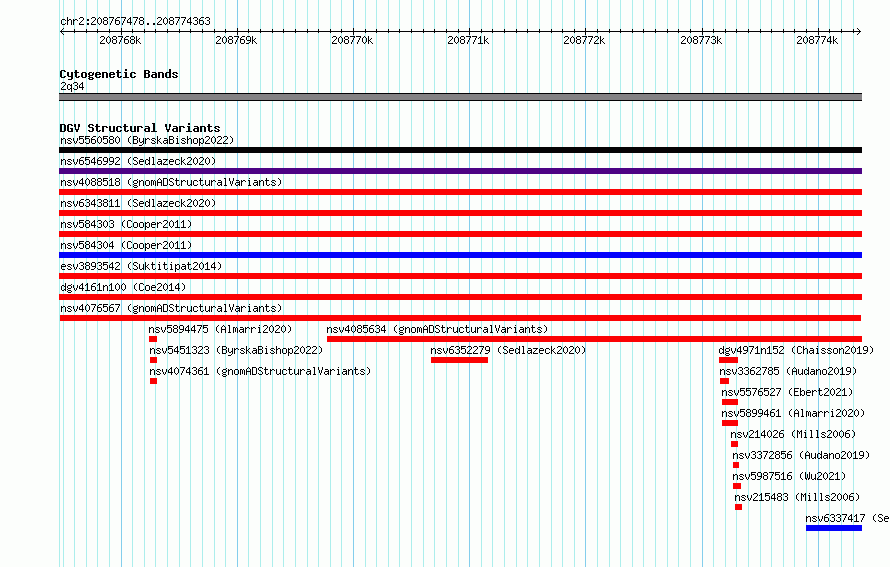Click the 208770k ruler label
This screenshot has height=567, width=890.
click(x=352, y=40)
